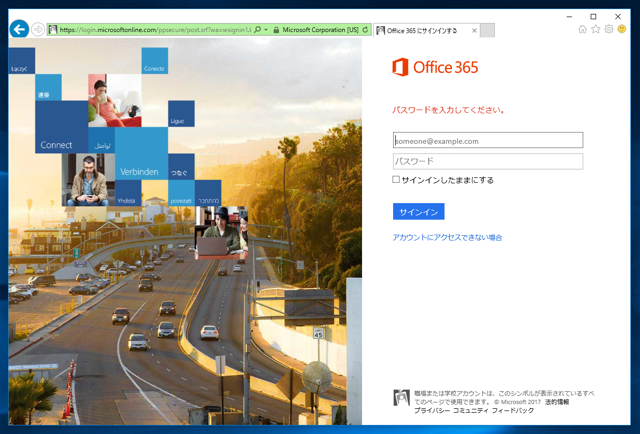Click the man with phone photo tile
Viewport: 640px width, 434px height.
[88, 180]
